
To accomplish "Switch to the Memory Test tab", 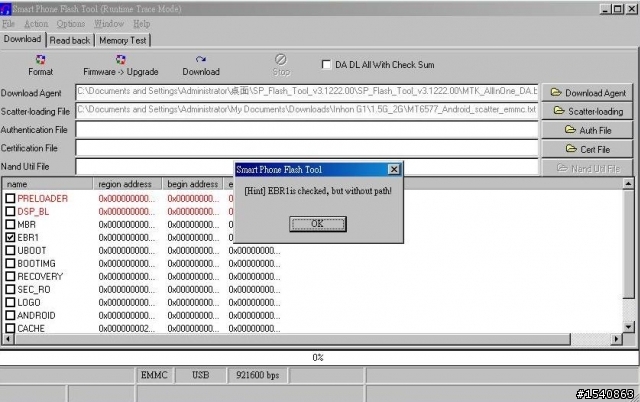I will click(122, 40).
